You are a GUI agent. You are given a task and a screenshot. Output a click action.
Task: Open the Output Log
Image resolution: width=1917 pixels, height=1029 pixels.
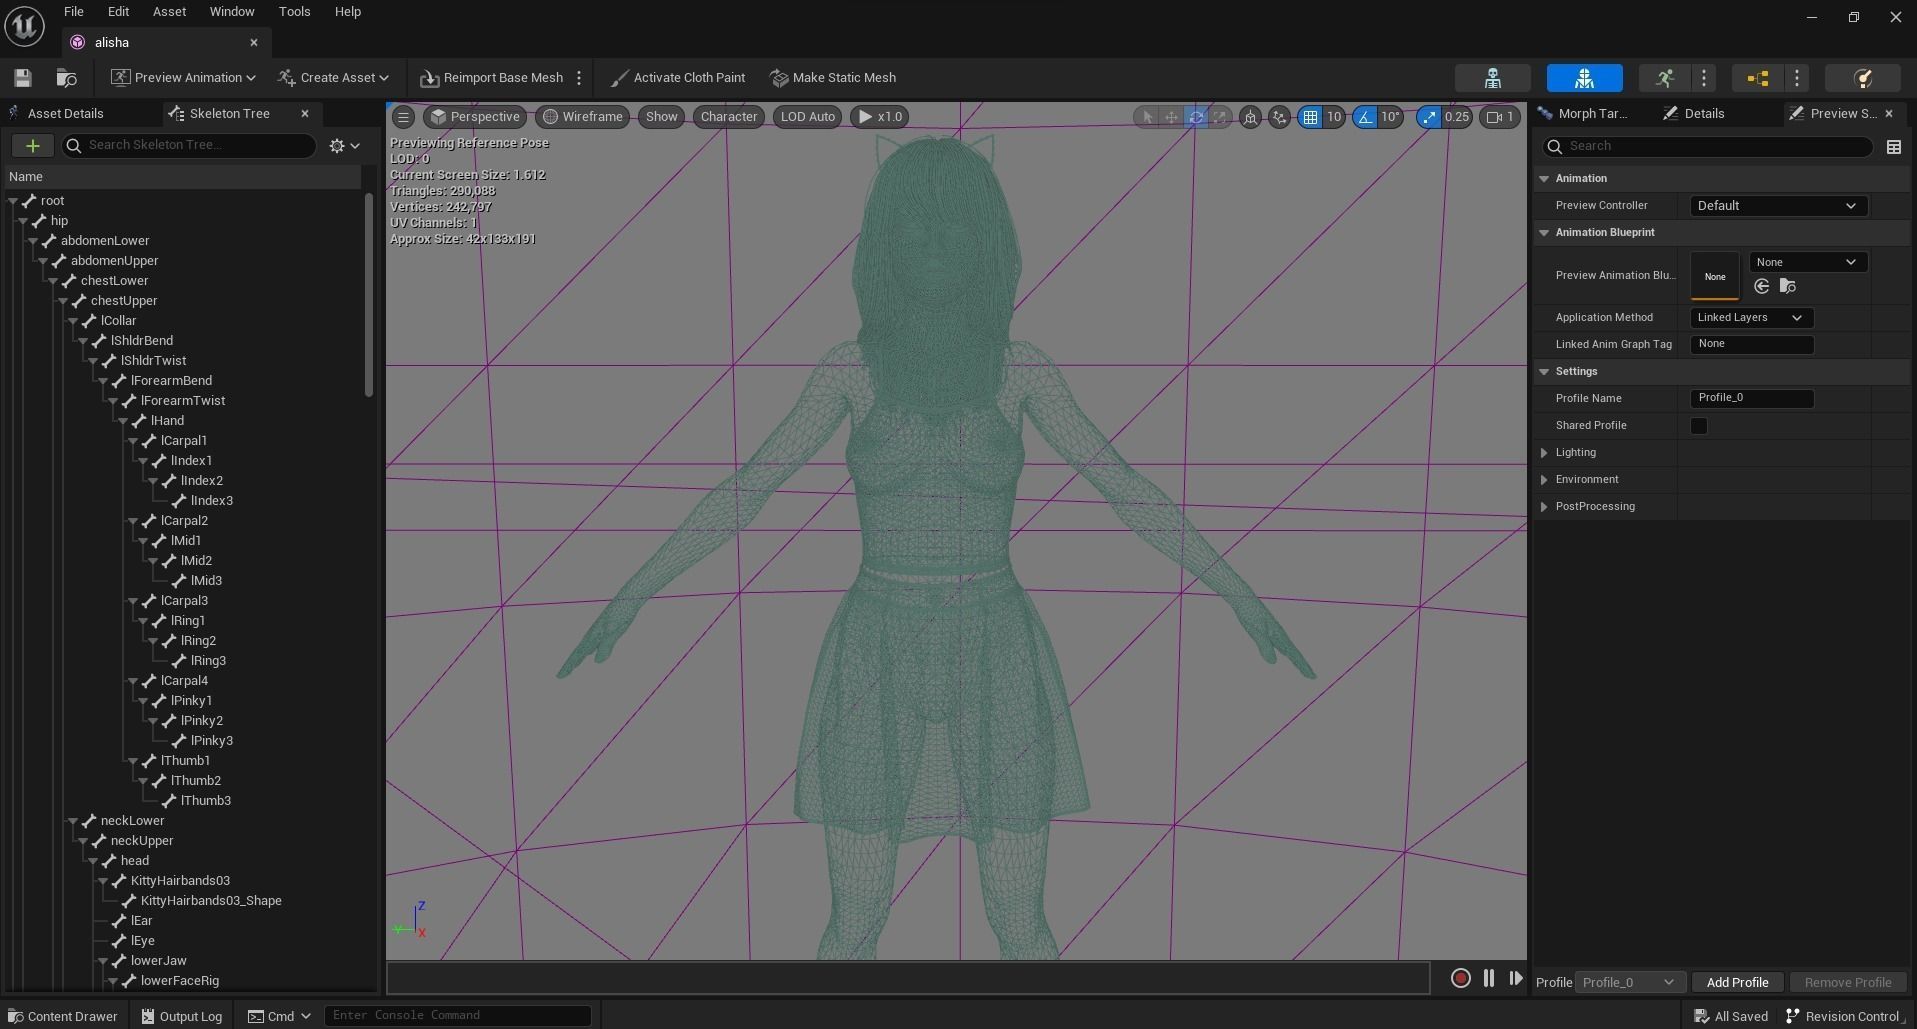click(182, 1016)
